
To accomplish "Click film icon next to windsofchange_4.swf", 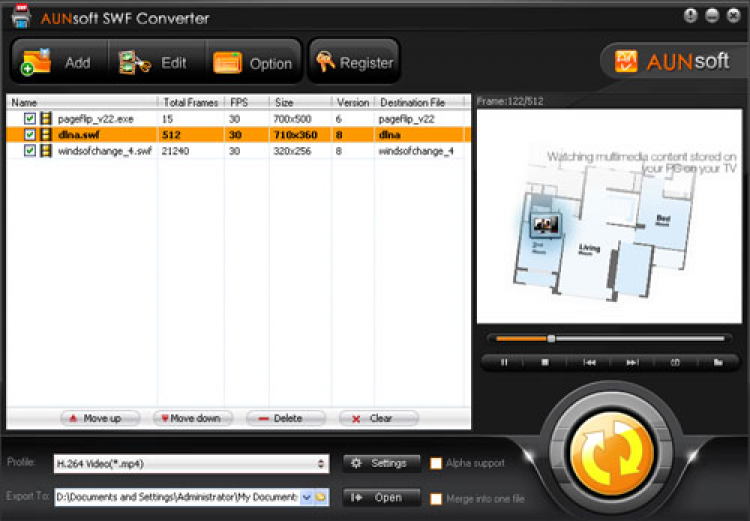I will (x=46, y=151).
